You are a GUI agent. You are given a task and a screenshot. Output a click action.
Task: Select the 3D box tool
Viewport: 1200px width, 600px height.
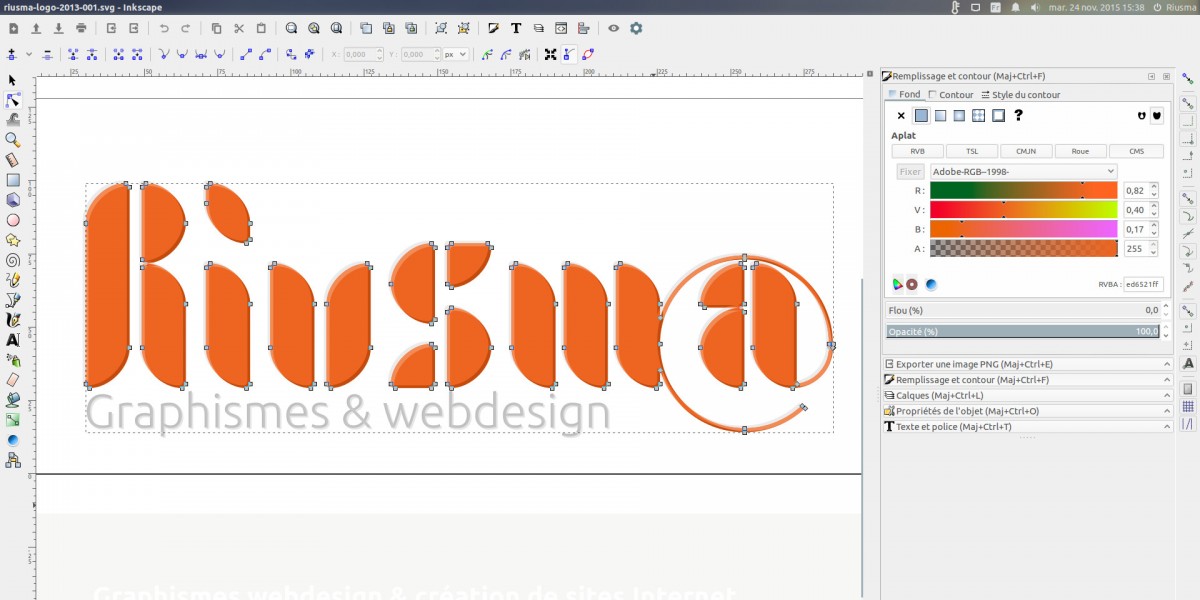(x=13, y=200)
